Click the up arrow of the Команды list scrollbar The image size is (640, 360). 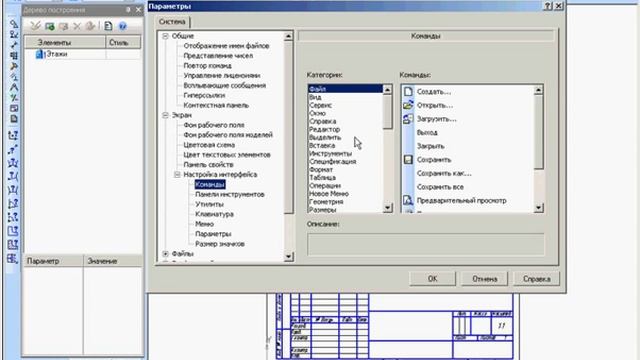pos(538,89)
